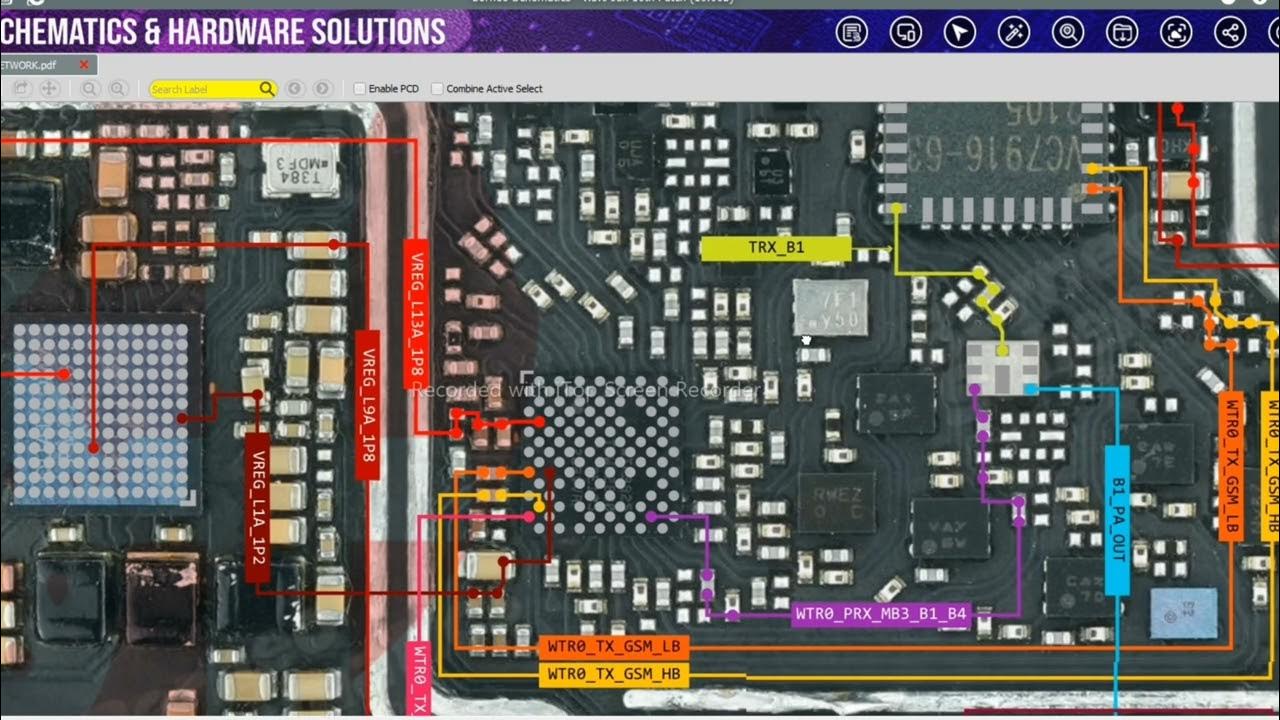Go to previous result arrow button
The image size is (1280, 720).
tap(294, 89)
